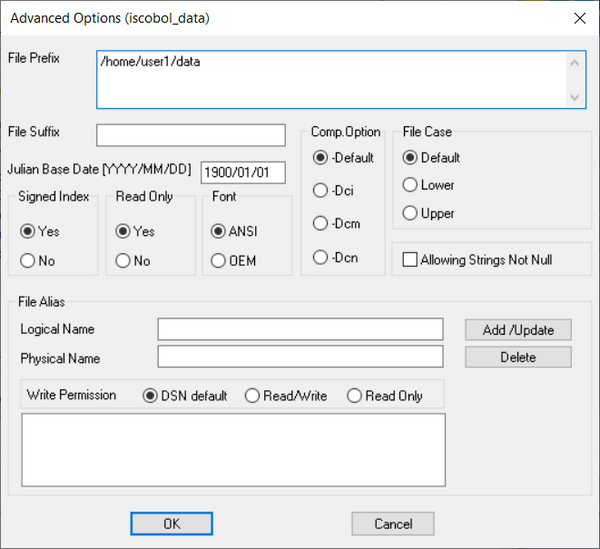
Task: Click the Cancel button
Action: click(x=393, y=524)
